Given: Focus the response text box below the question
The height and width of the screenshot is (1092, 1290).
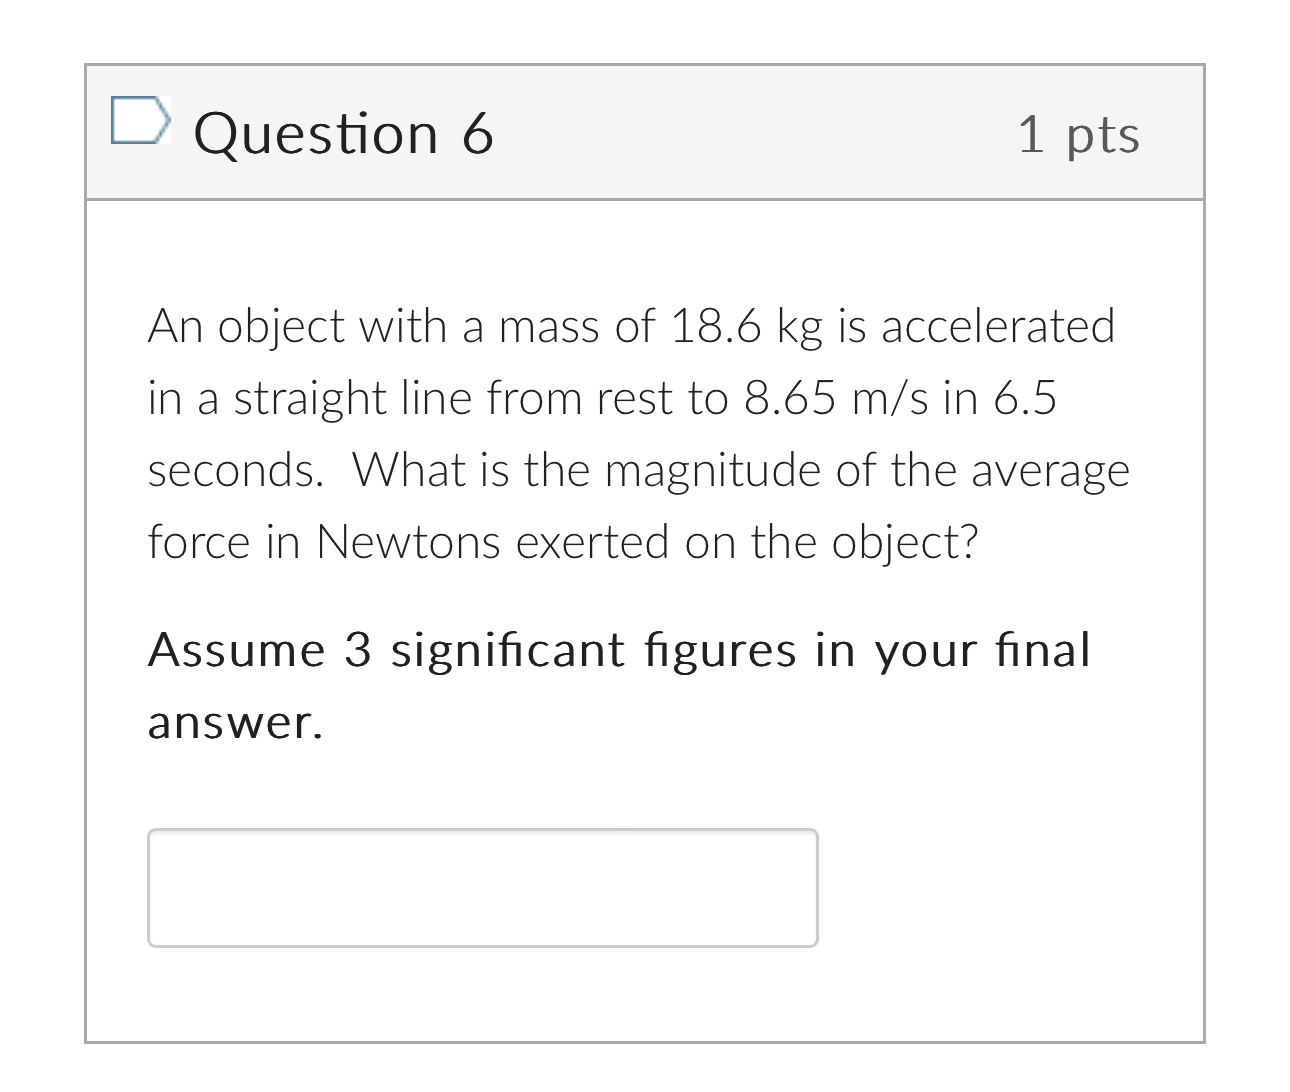Looking at the screenshot, I should (482, 887).
